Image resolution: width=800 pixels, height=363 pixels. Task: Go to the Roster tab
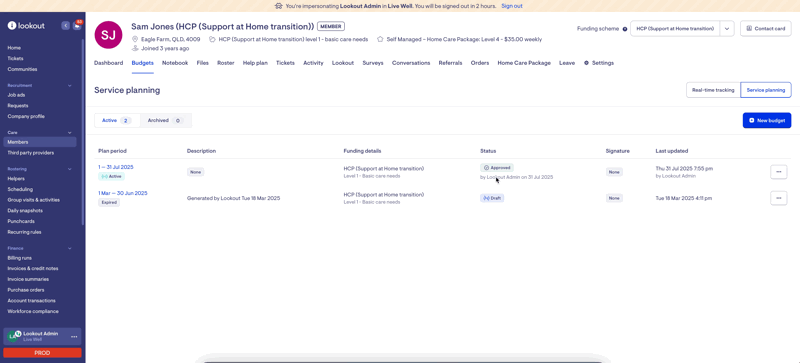click(226, 63)
